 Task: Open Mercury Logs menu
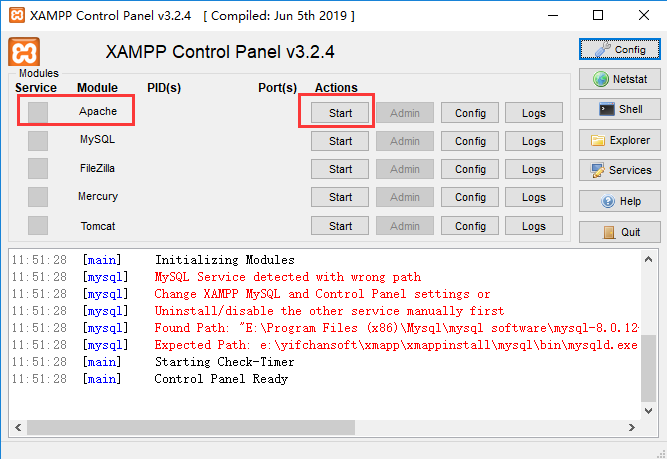click(x=534, y=197)
